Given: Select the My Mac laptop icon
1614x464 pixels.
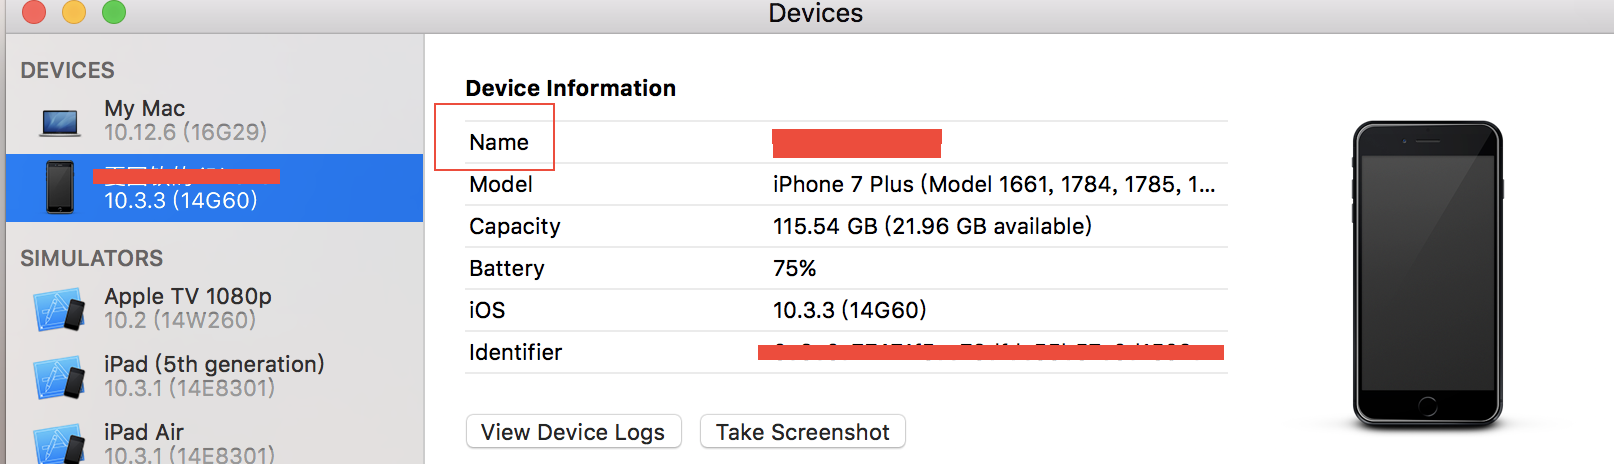Looking at the screenshot, I should [60, 123].
